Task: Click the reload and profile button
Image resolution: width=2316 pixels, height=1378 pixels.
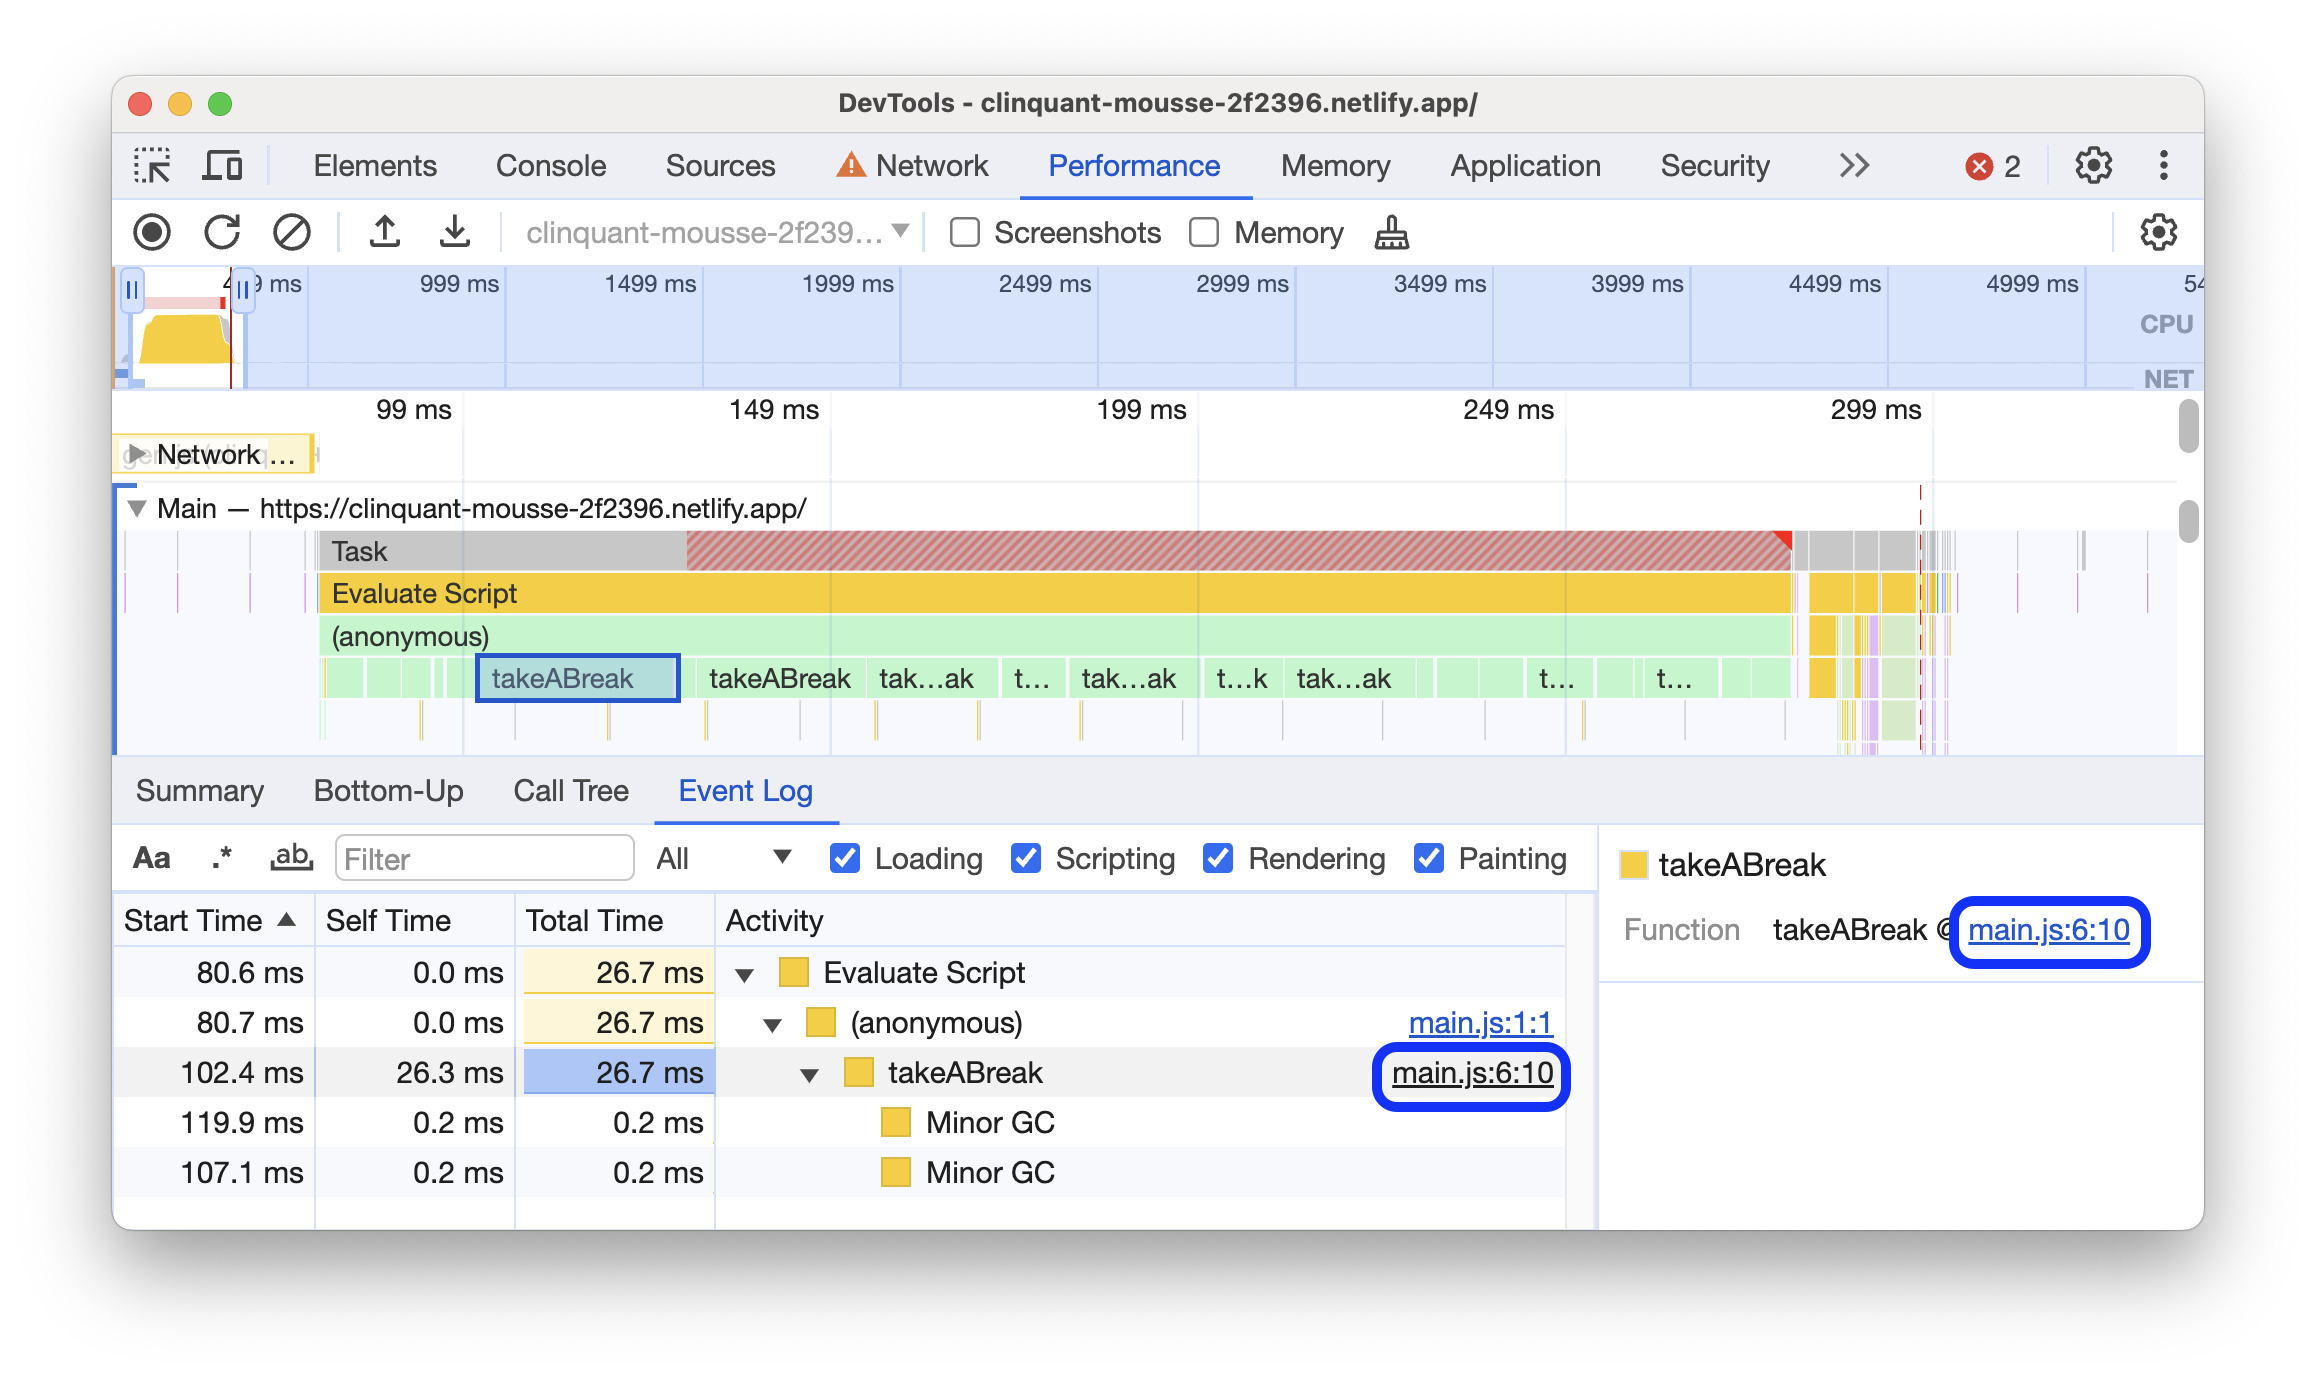Action: coord(225,230)
